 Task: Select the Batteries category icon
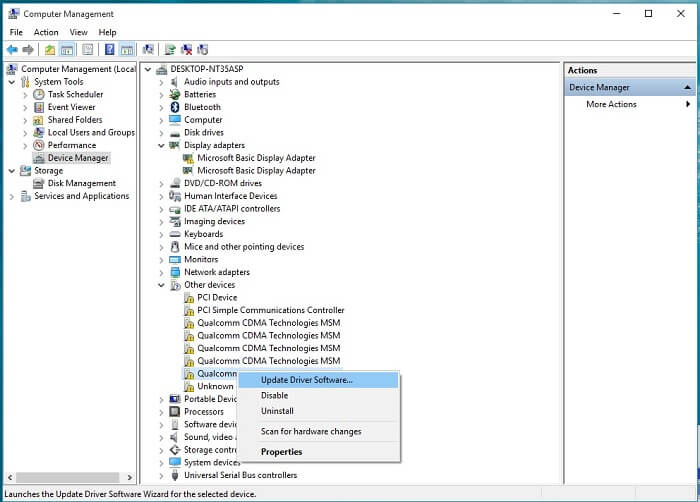point(175,94)
